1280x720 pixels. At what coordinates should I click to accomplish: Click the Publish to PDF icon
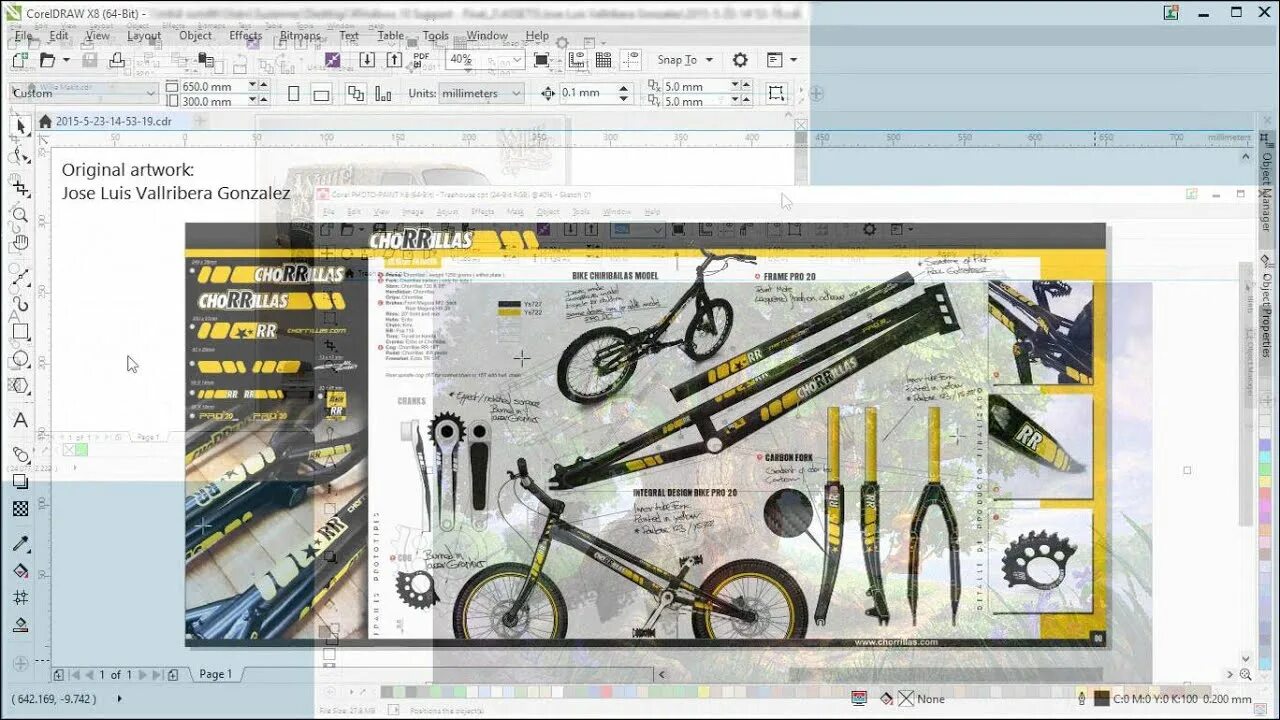422,60
